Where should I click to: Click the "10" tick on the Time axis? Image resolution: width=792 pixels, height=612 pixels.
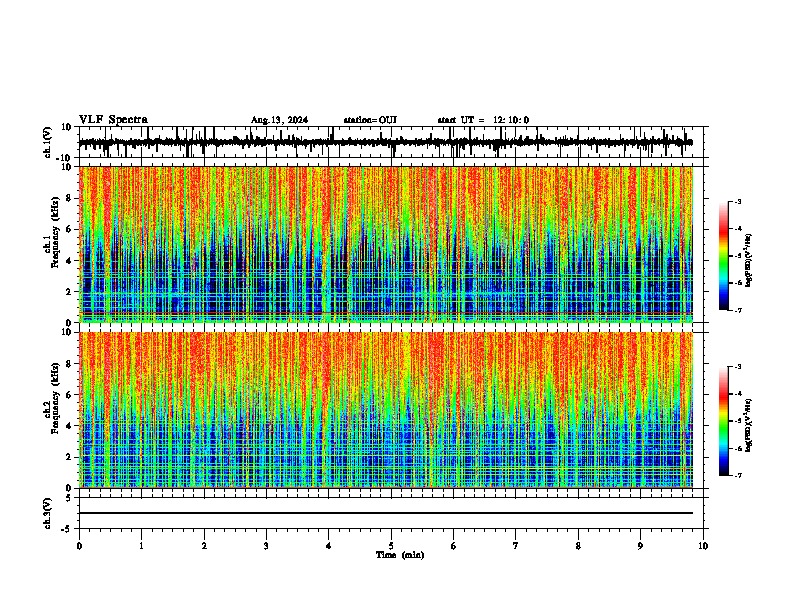click(x=703, y=546)
